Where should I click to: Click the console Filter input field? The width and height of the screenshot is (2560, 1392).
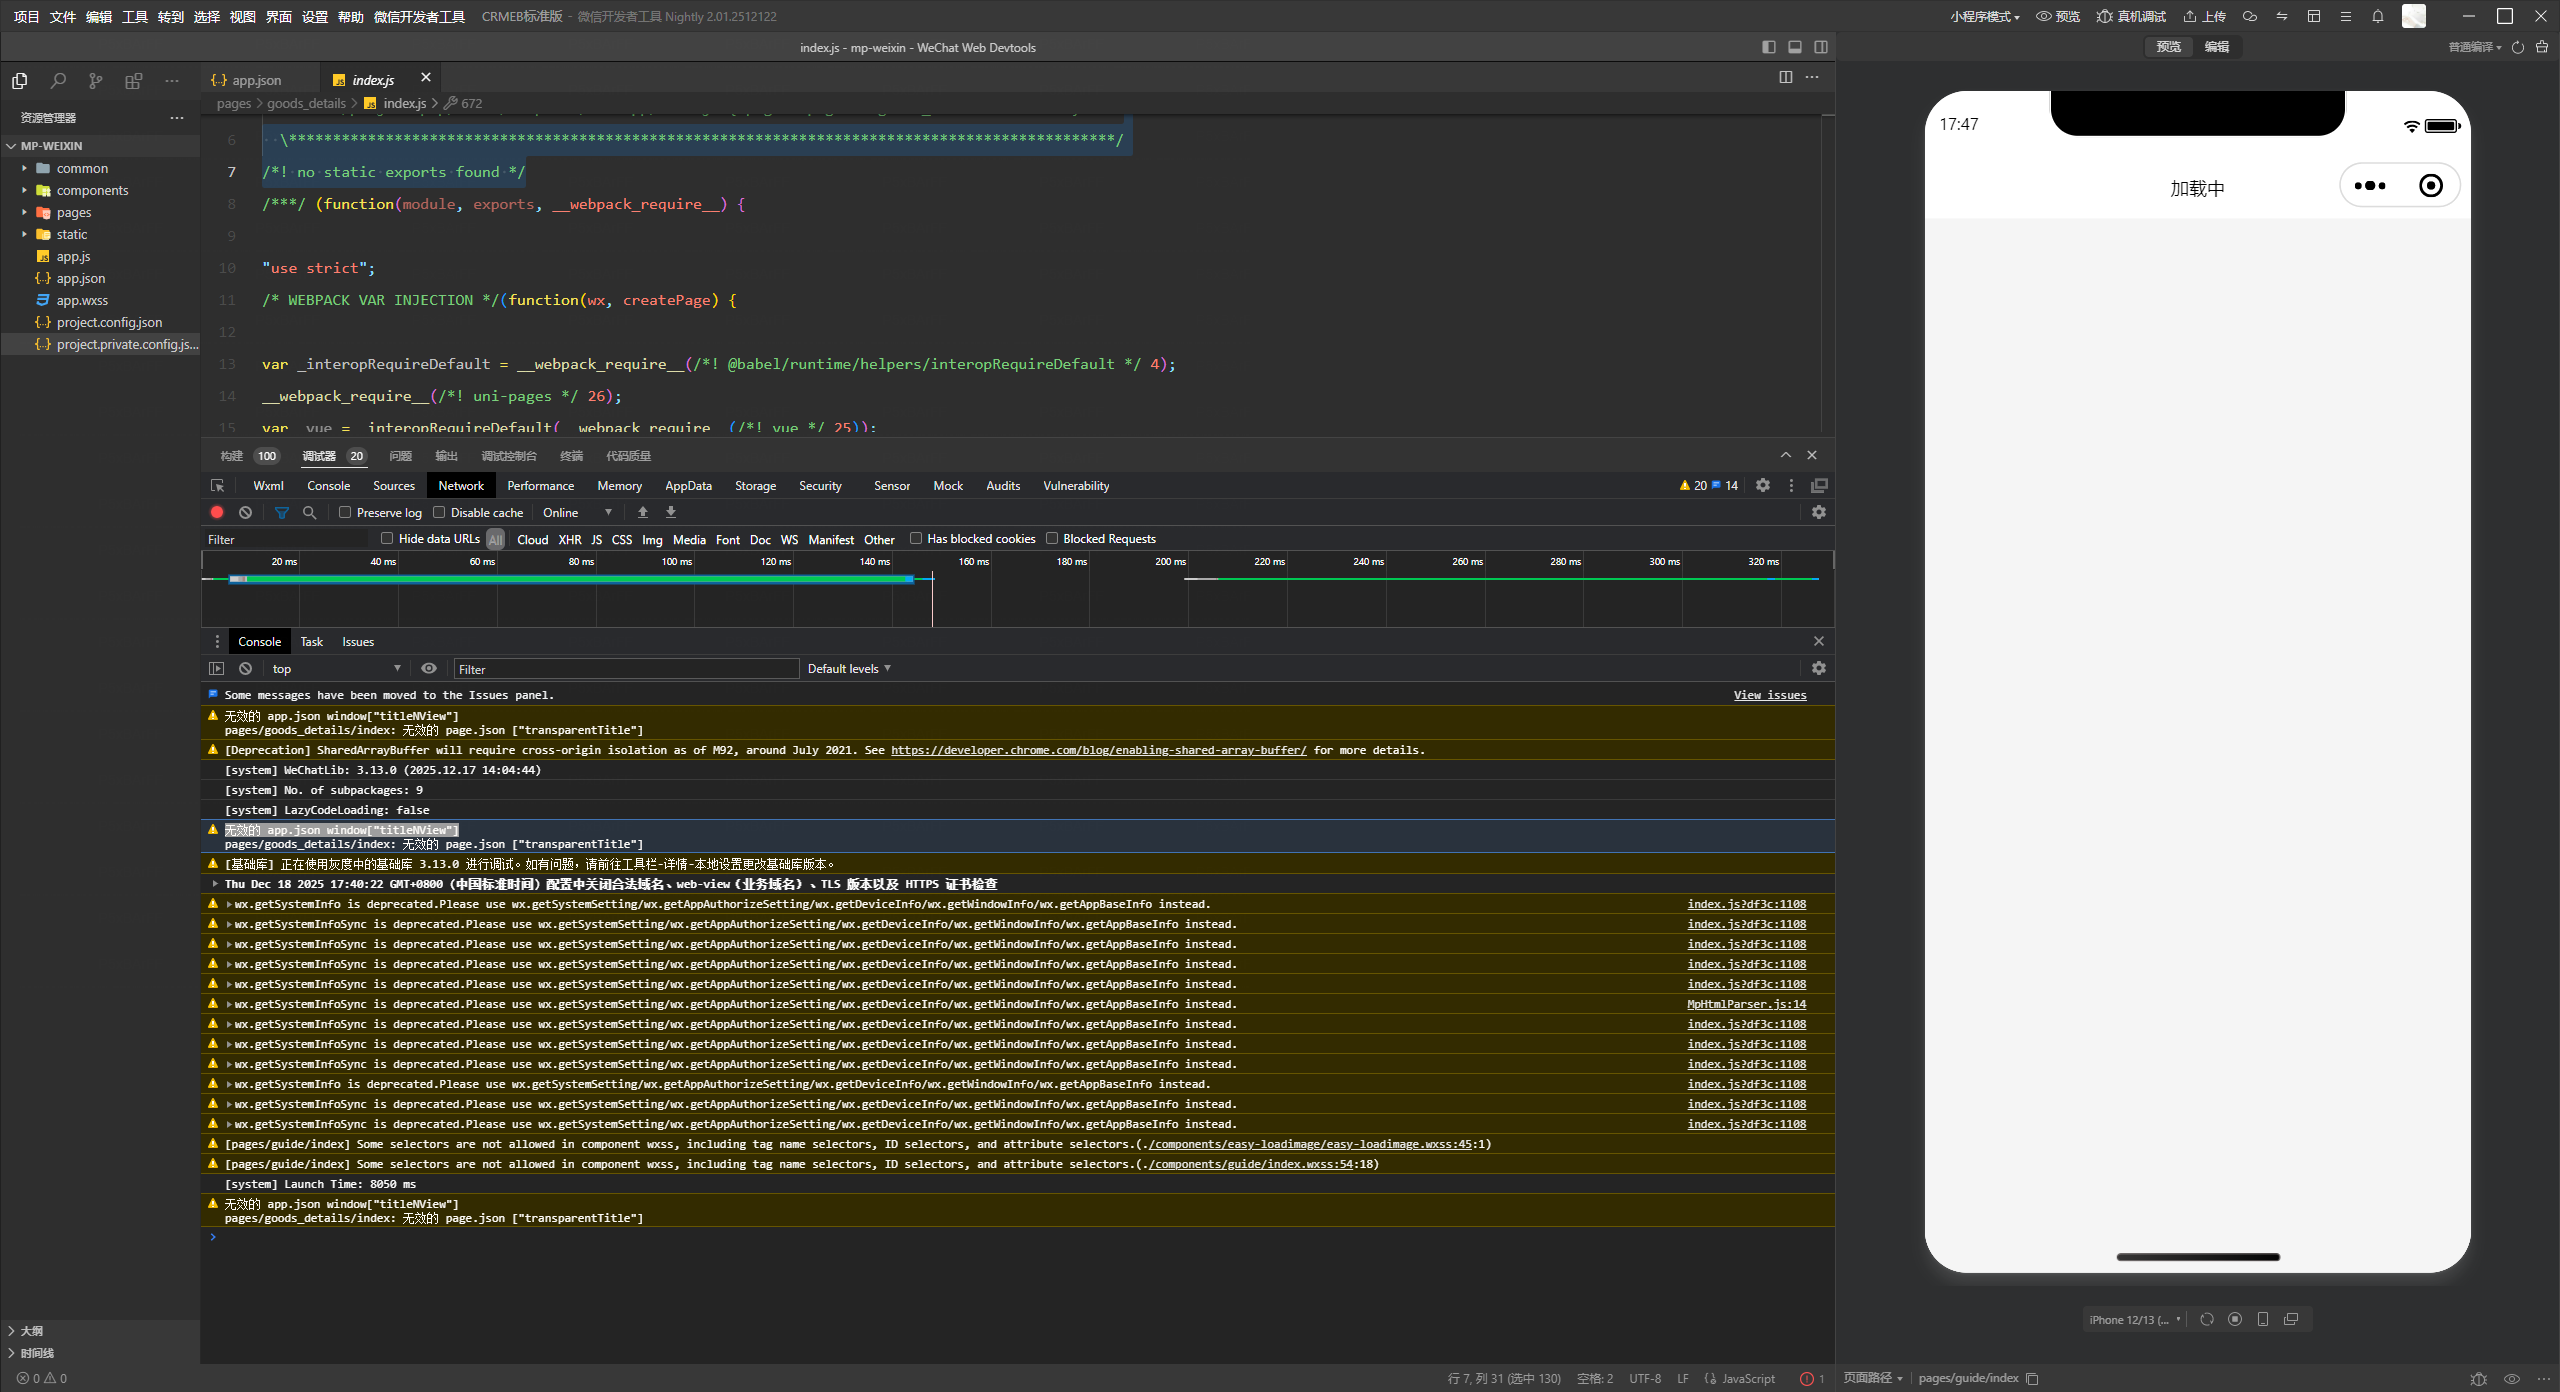pos(626,669)
